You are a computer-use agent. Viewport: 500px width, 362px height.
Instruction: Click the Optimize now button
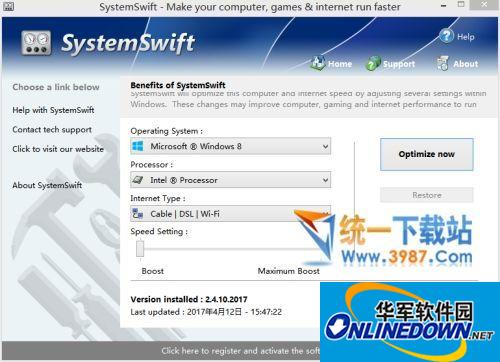(427, 154)
